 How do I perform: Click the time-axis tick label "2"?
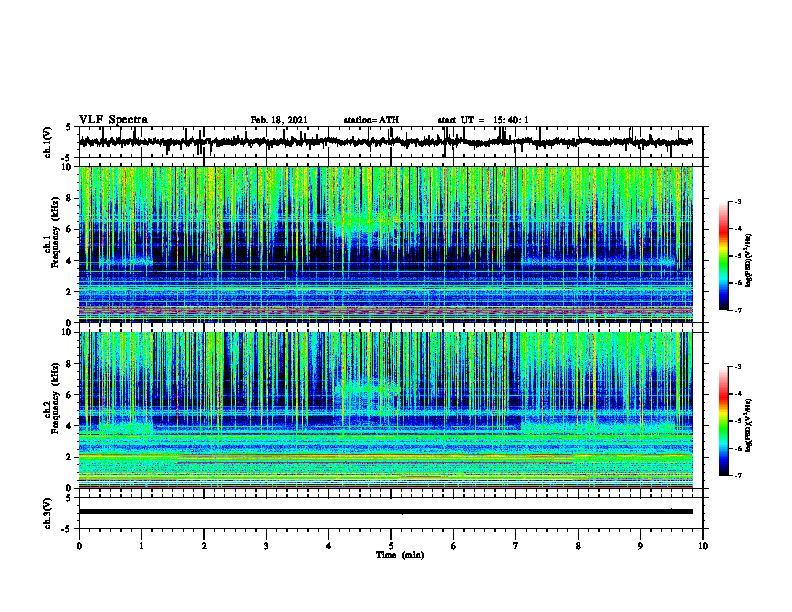(x=204, y=546)
